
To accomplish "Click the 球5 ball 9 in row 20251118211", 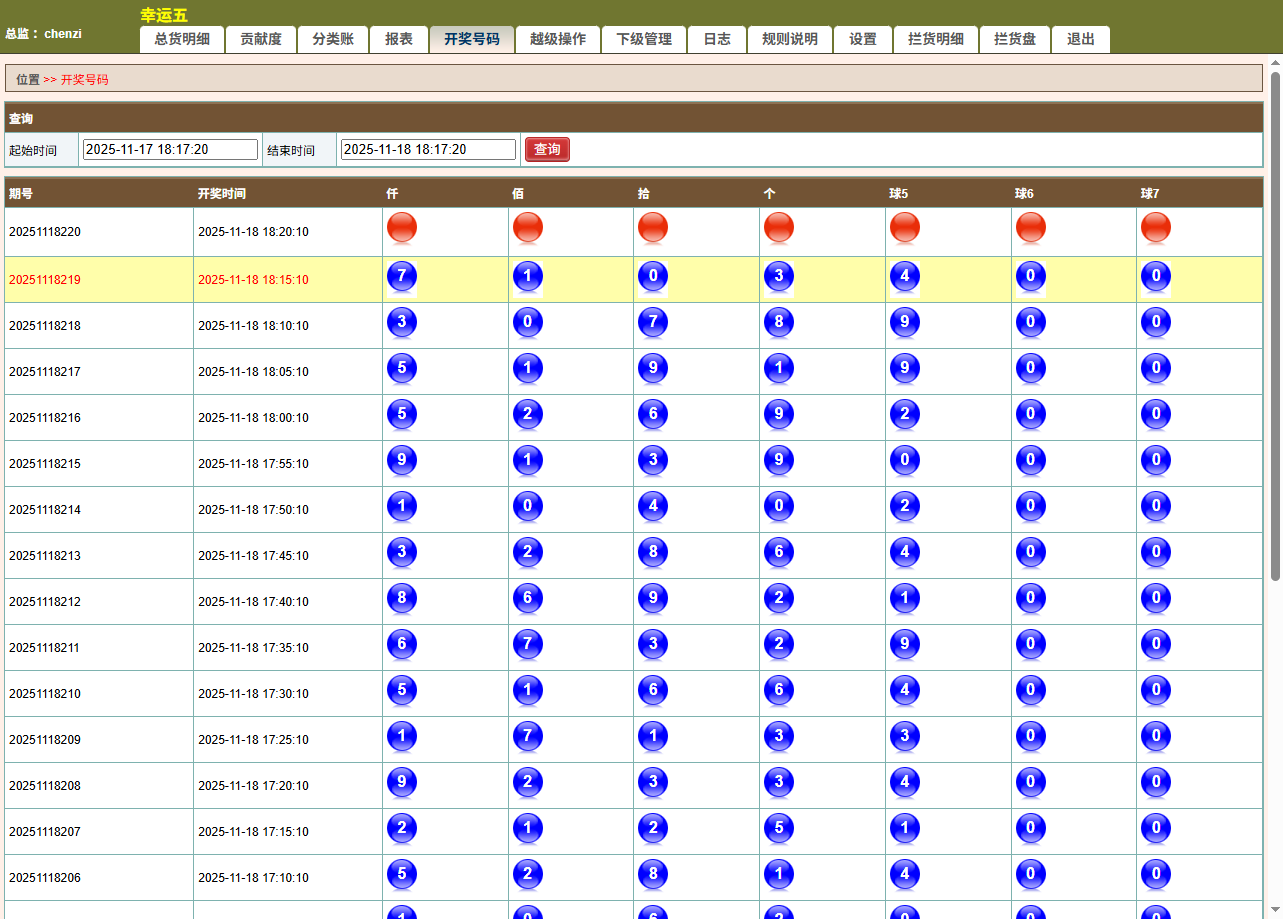I will point(905,645).
